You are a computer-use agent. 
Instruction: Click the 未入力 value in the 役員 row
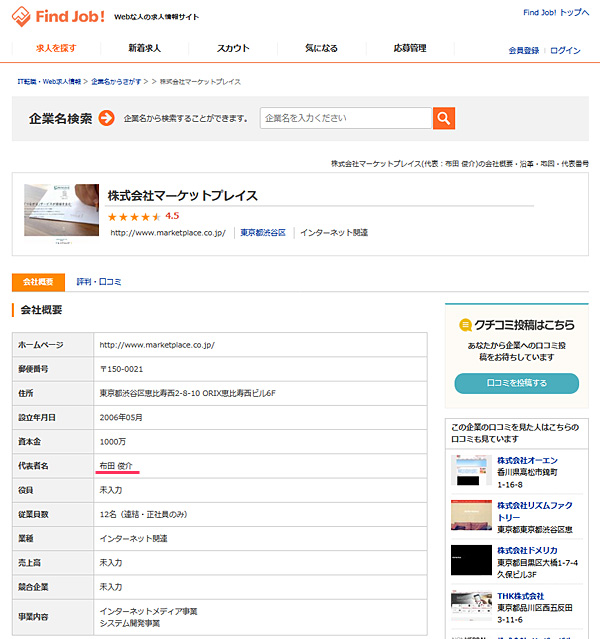[111, 490]
